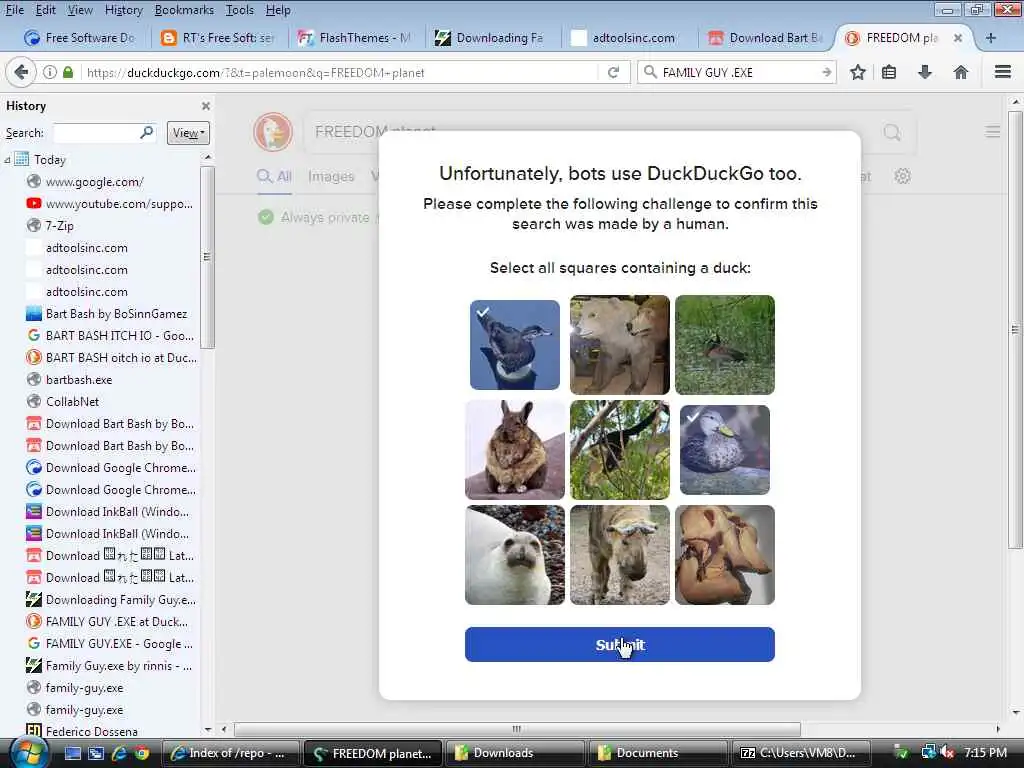Click the muted volume tray icon
1024x768 pixels.
pyautogui.click(x=946, y=753)
